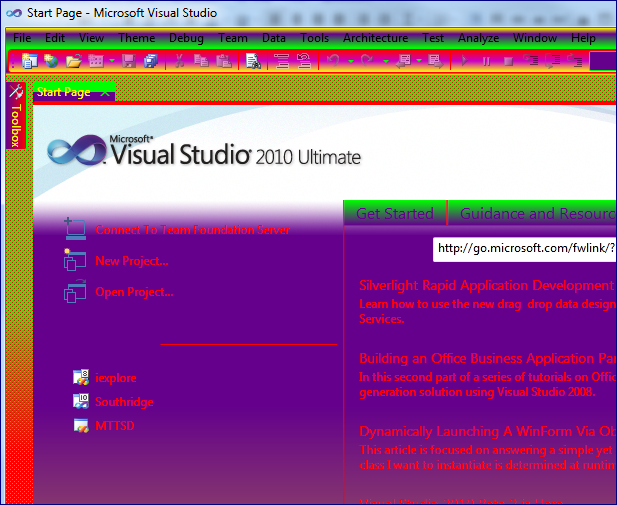Open the Redo history dropdown arrow
The image size is (617, 505).
[x=386, y=61]
